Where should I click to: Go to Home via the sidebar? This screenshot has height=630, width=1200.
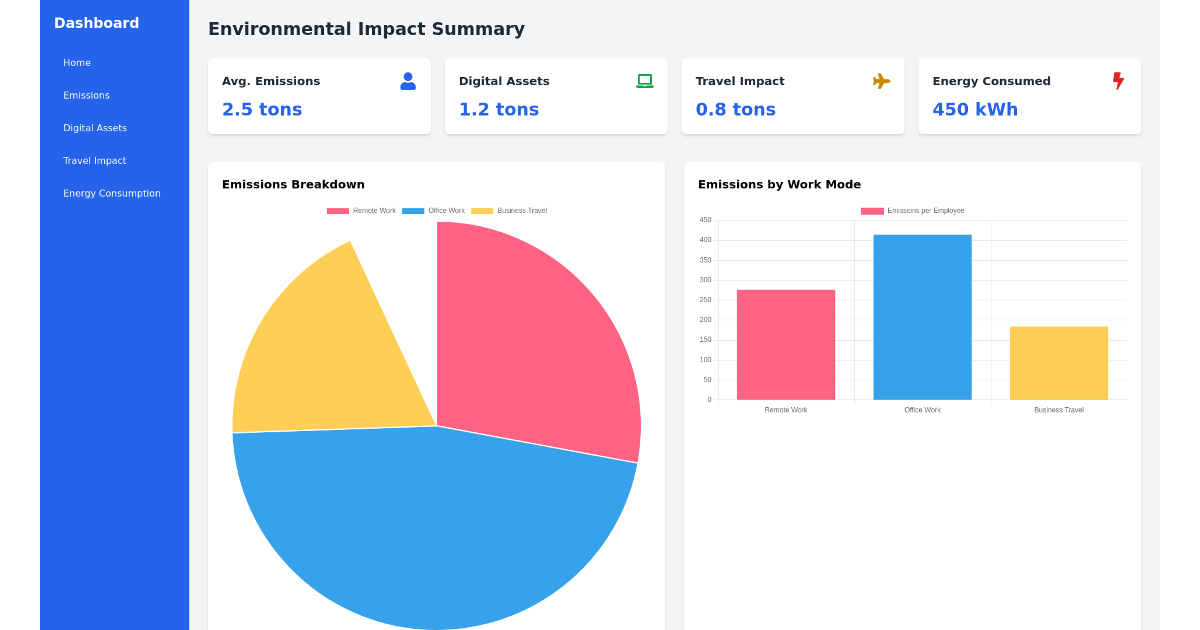(76, 62)
